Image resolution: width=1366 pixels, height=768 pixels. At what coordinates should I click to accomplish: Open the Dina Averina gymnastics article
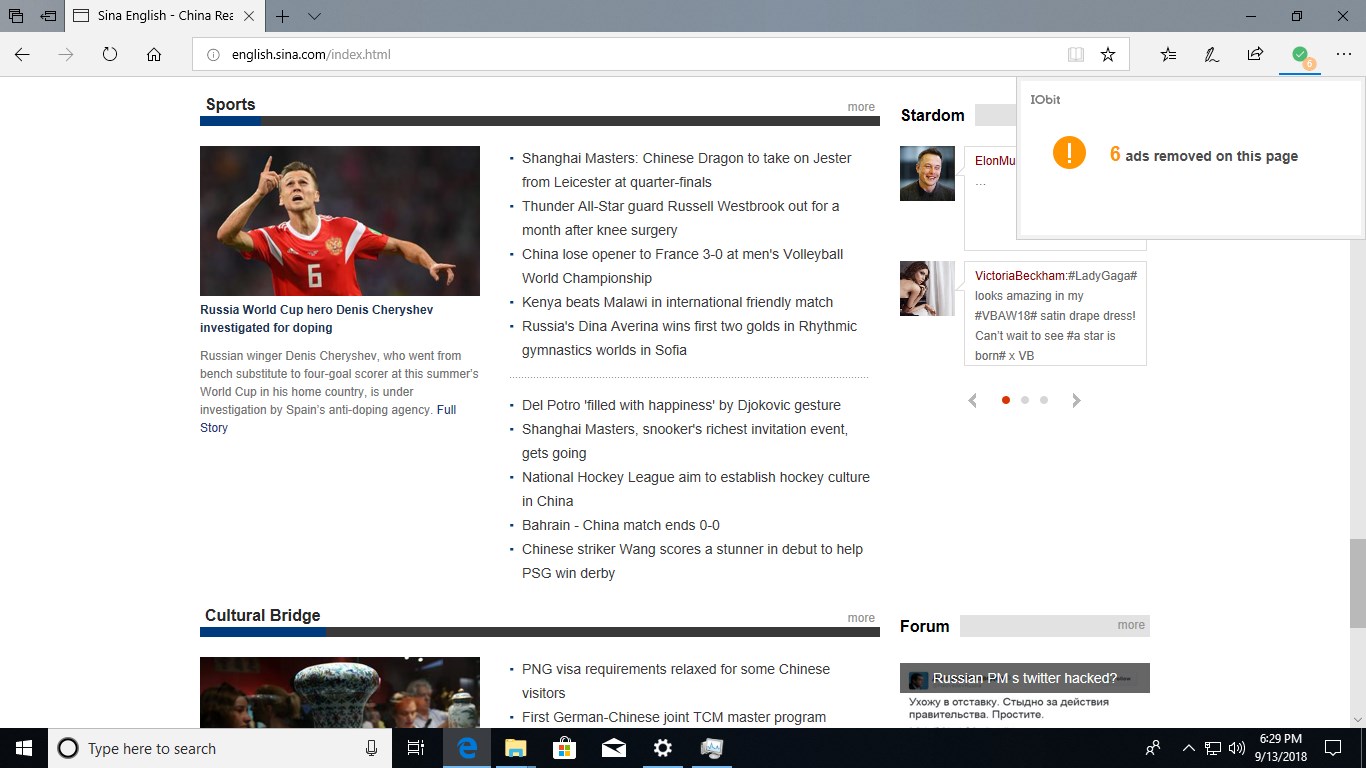click(689, 338)
